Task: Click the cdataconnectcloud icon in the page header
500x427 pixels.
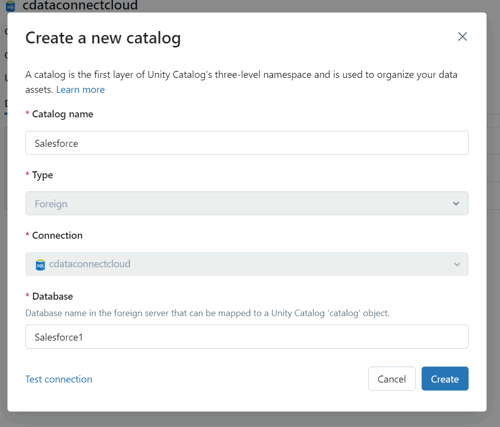Action: point(11,5)
